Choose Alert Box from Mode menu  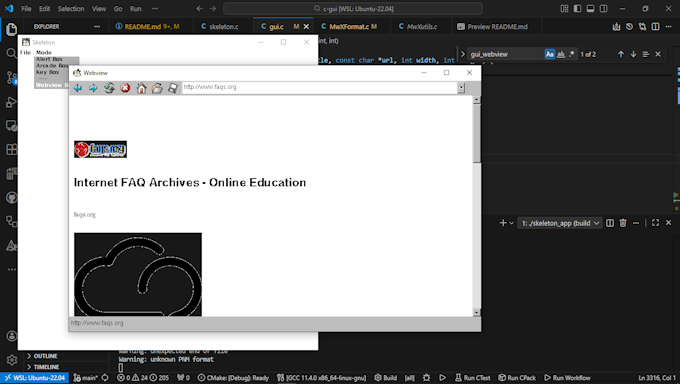pos(49,59)
